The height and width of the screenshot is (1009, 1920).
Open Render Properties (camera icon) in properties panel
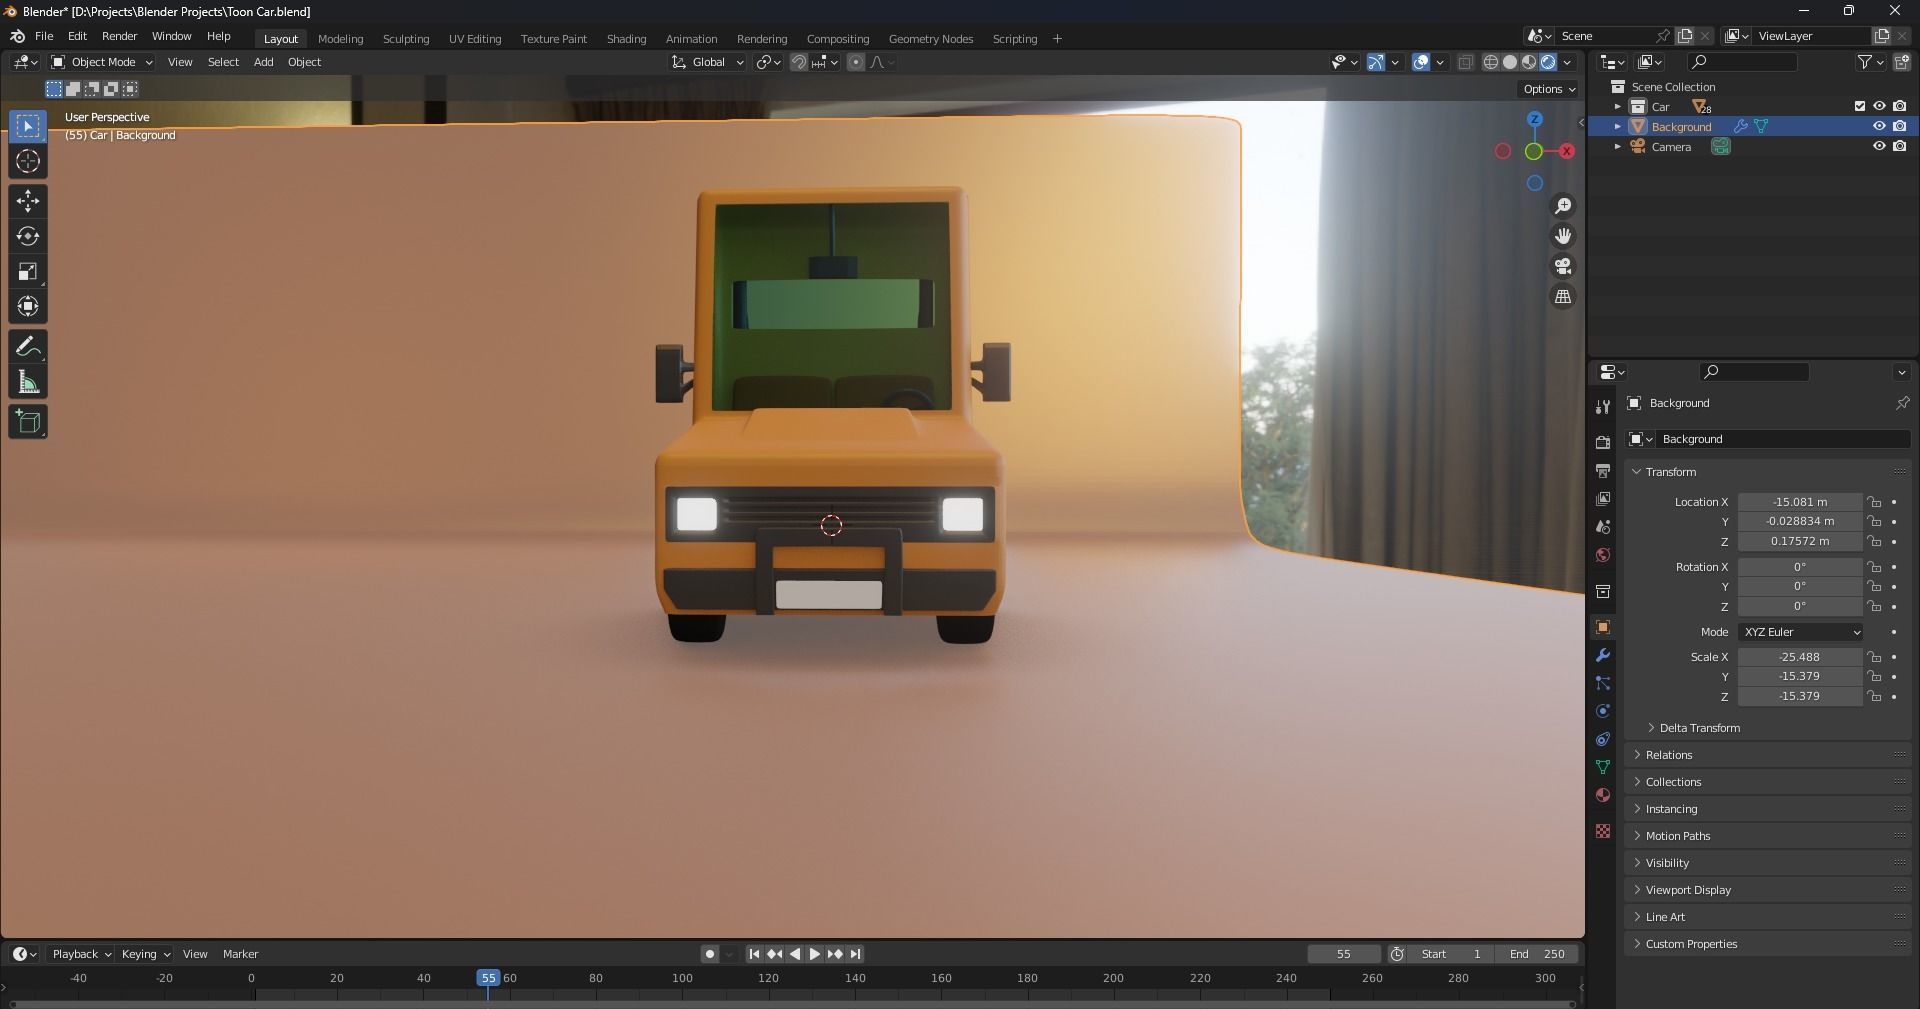tap(1602, 441)
